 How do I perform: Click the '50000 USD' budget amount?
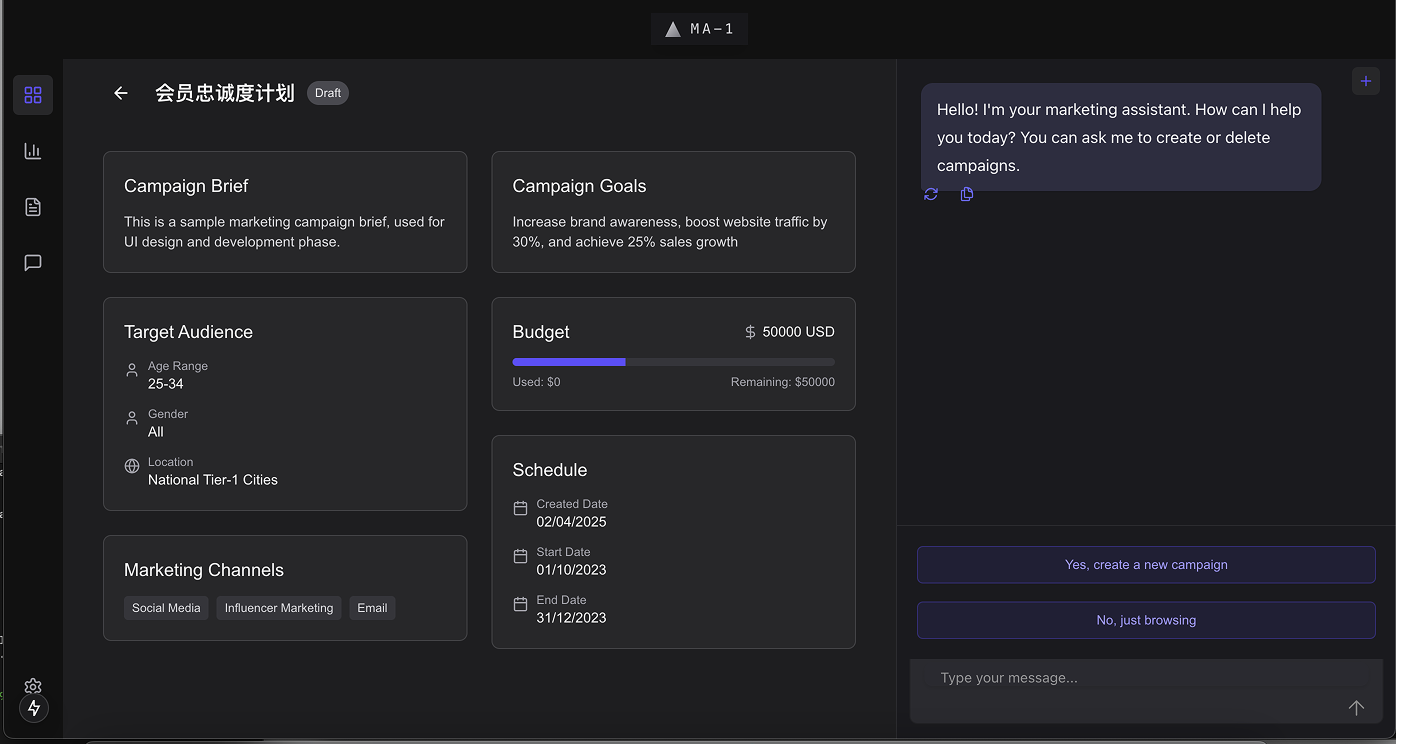pyautogui.click(x=798, y=332)
